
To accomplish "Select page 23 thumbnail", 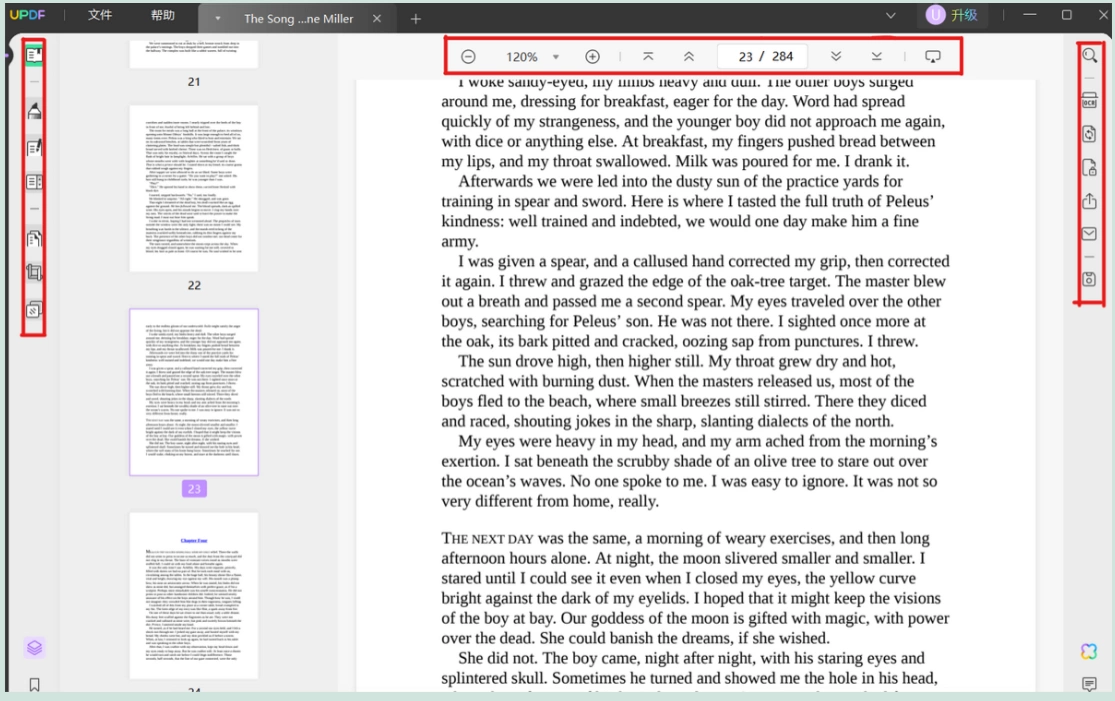I will (194, 392).
